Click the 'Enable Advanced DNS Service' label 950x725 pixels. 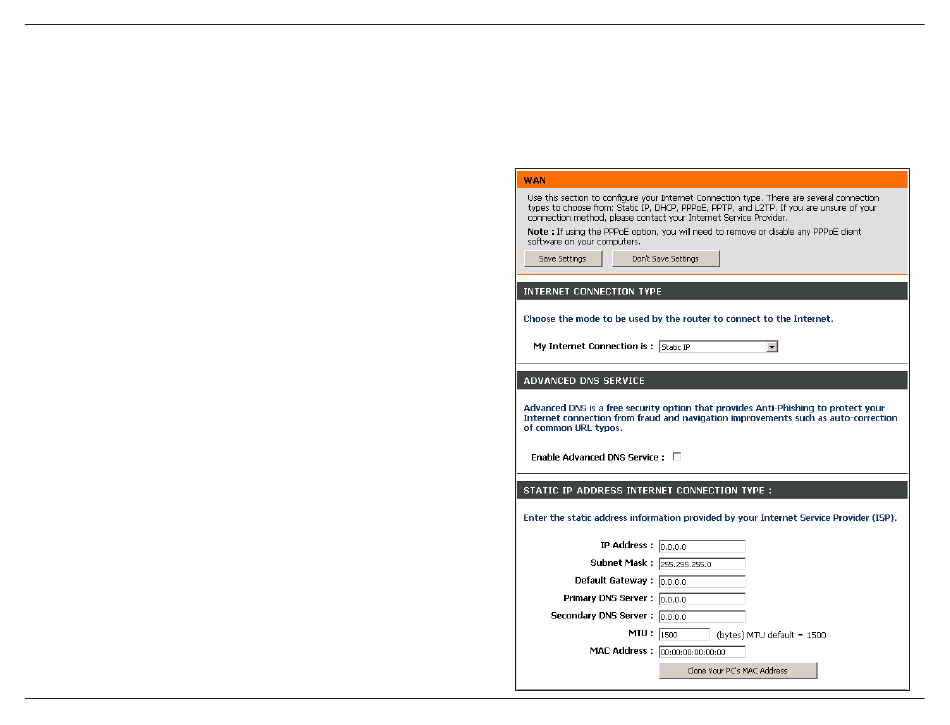coord(597,457)
